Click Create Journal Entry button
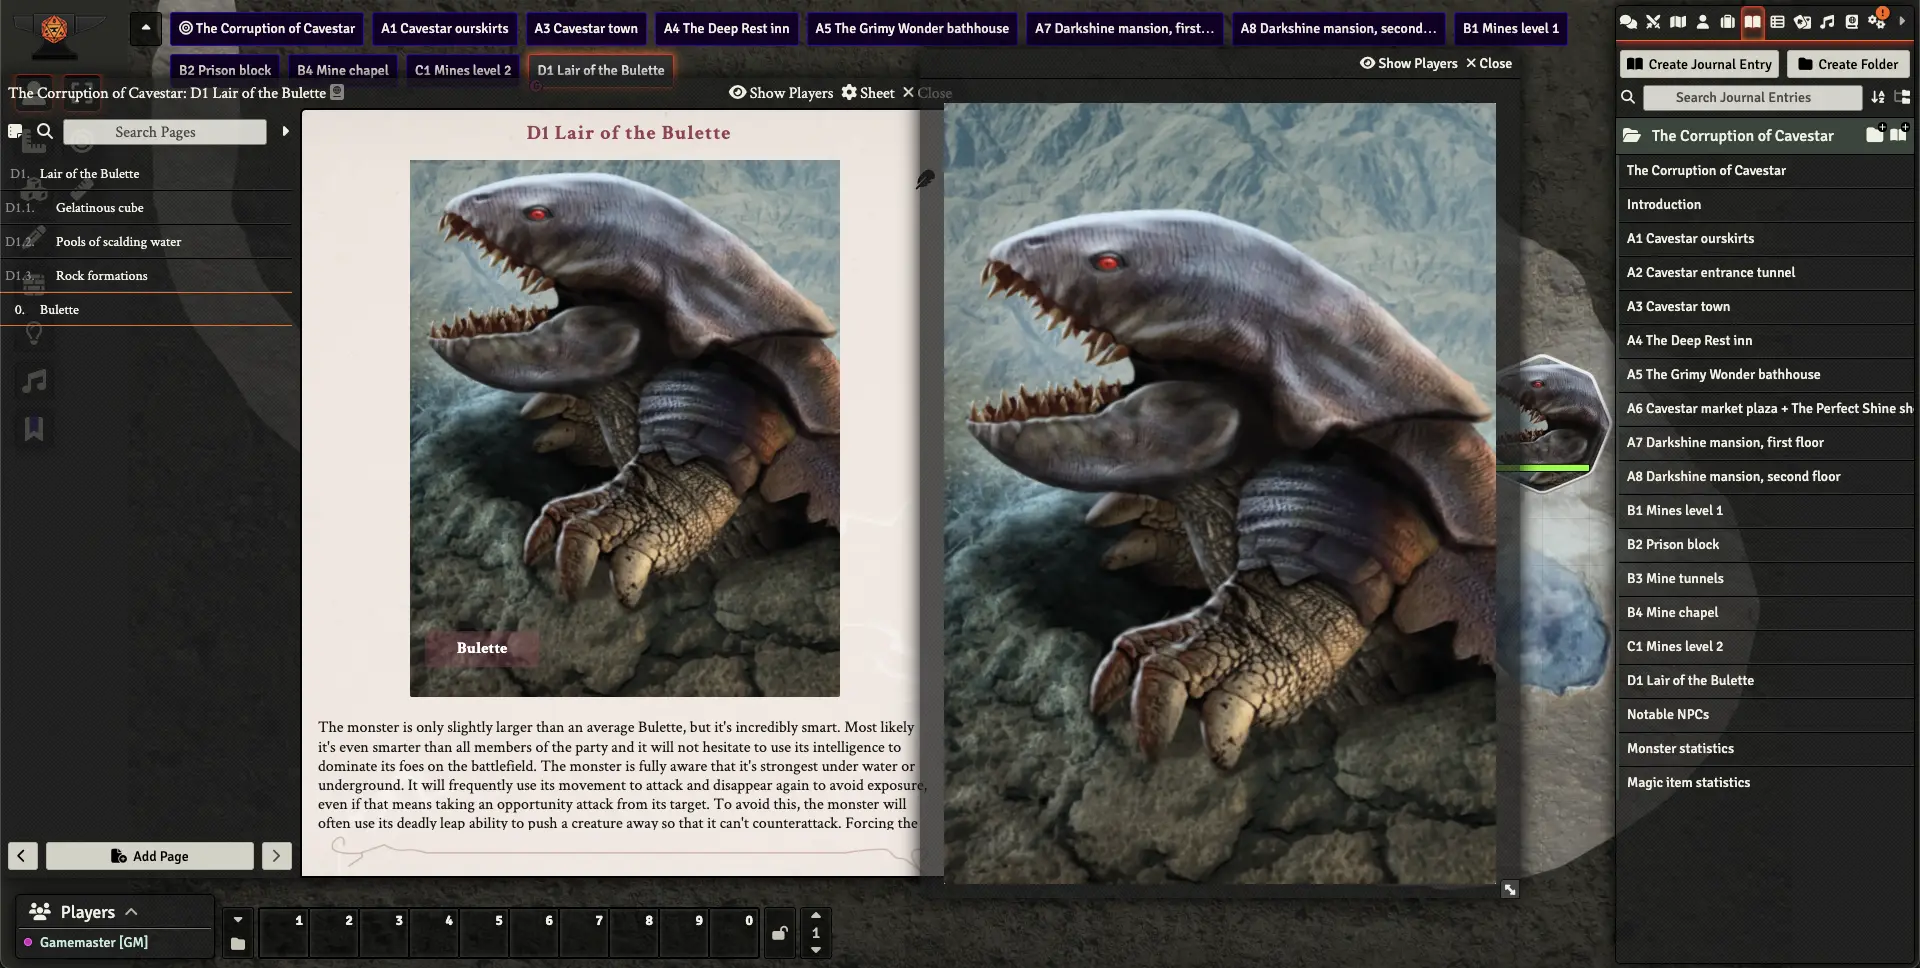 coord(1699,64)
